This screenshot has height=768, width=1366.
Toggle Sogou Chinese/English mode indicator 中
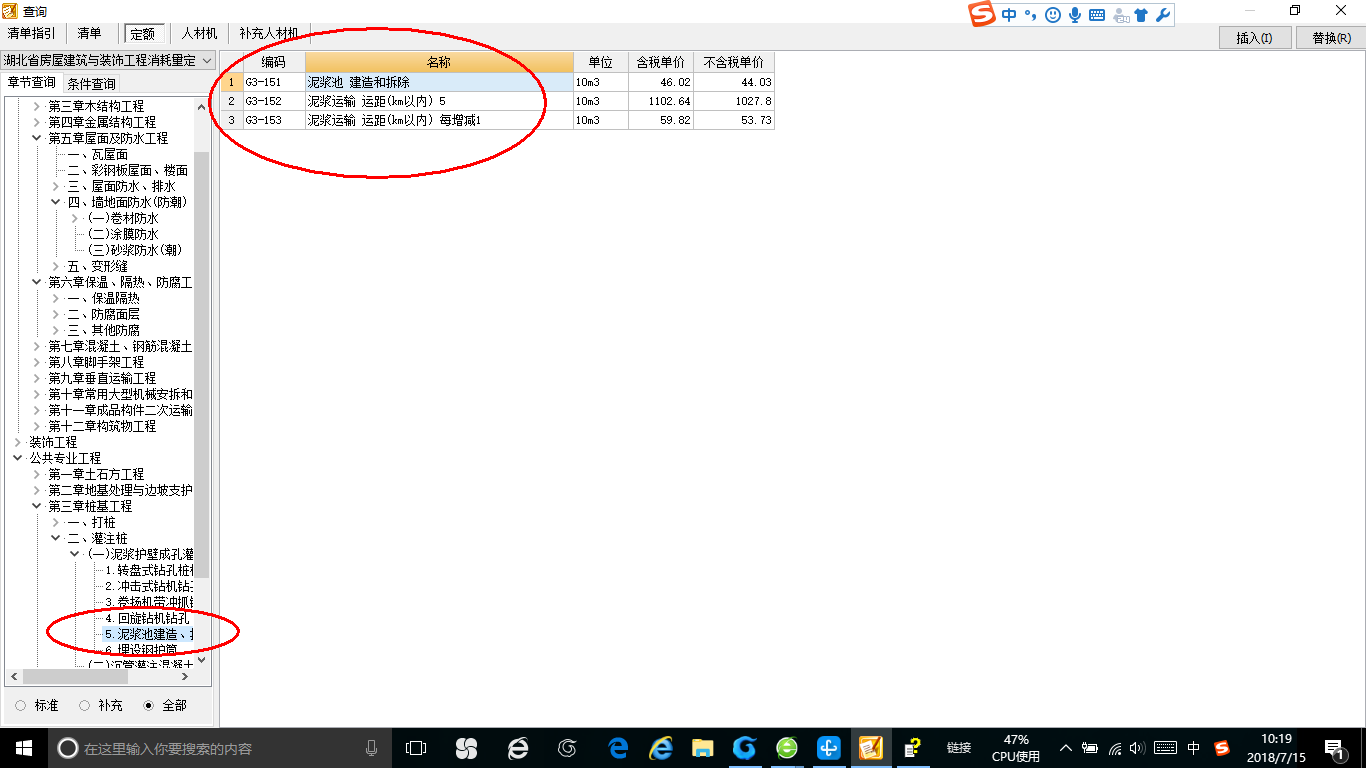pos(1009,15)
